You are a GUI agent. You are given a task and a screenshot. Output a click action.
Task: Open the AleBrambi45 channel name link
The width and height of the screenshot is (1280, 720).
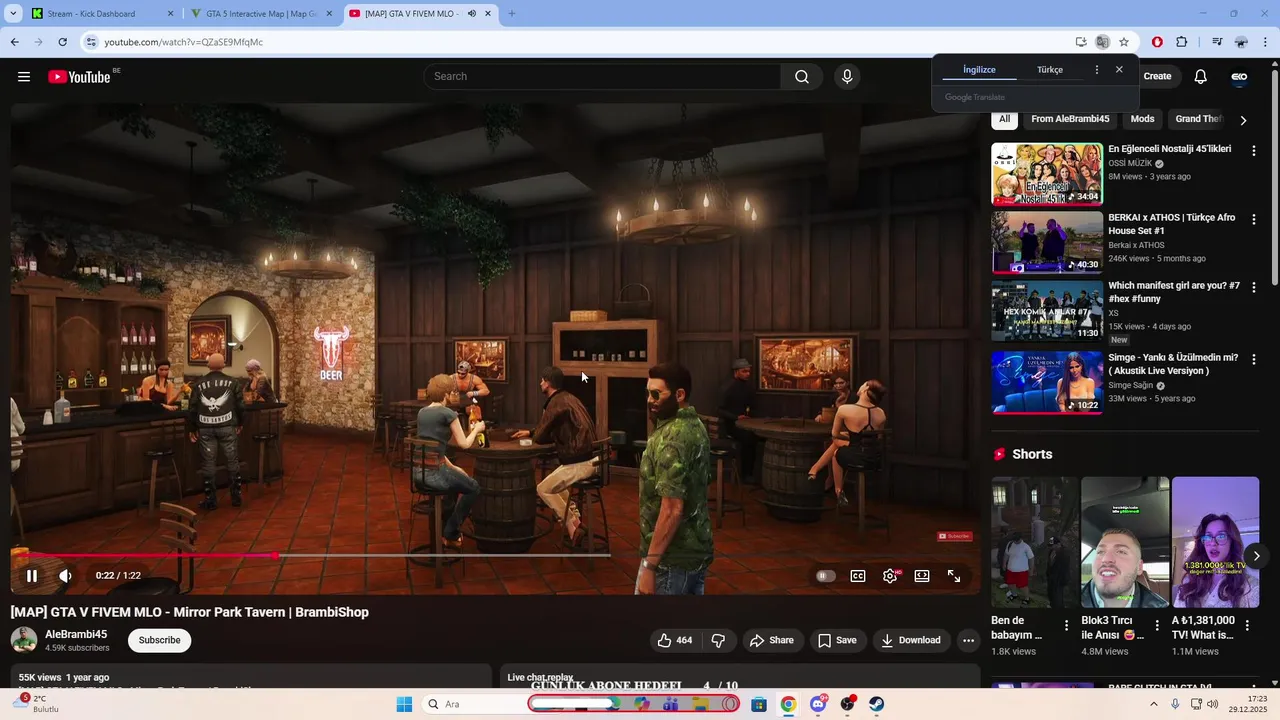[x=76, y=634]
